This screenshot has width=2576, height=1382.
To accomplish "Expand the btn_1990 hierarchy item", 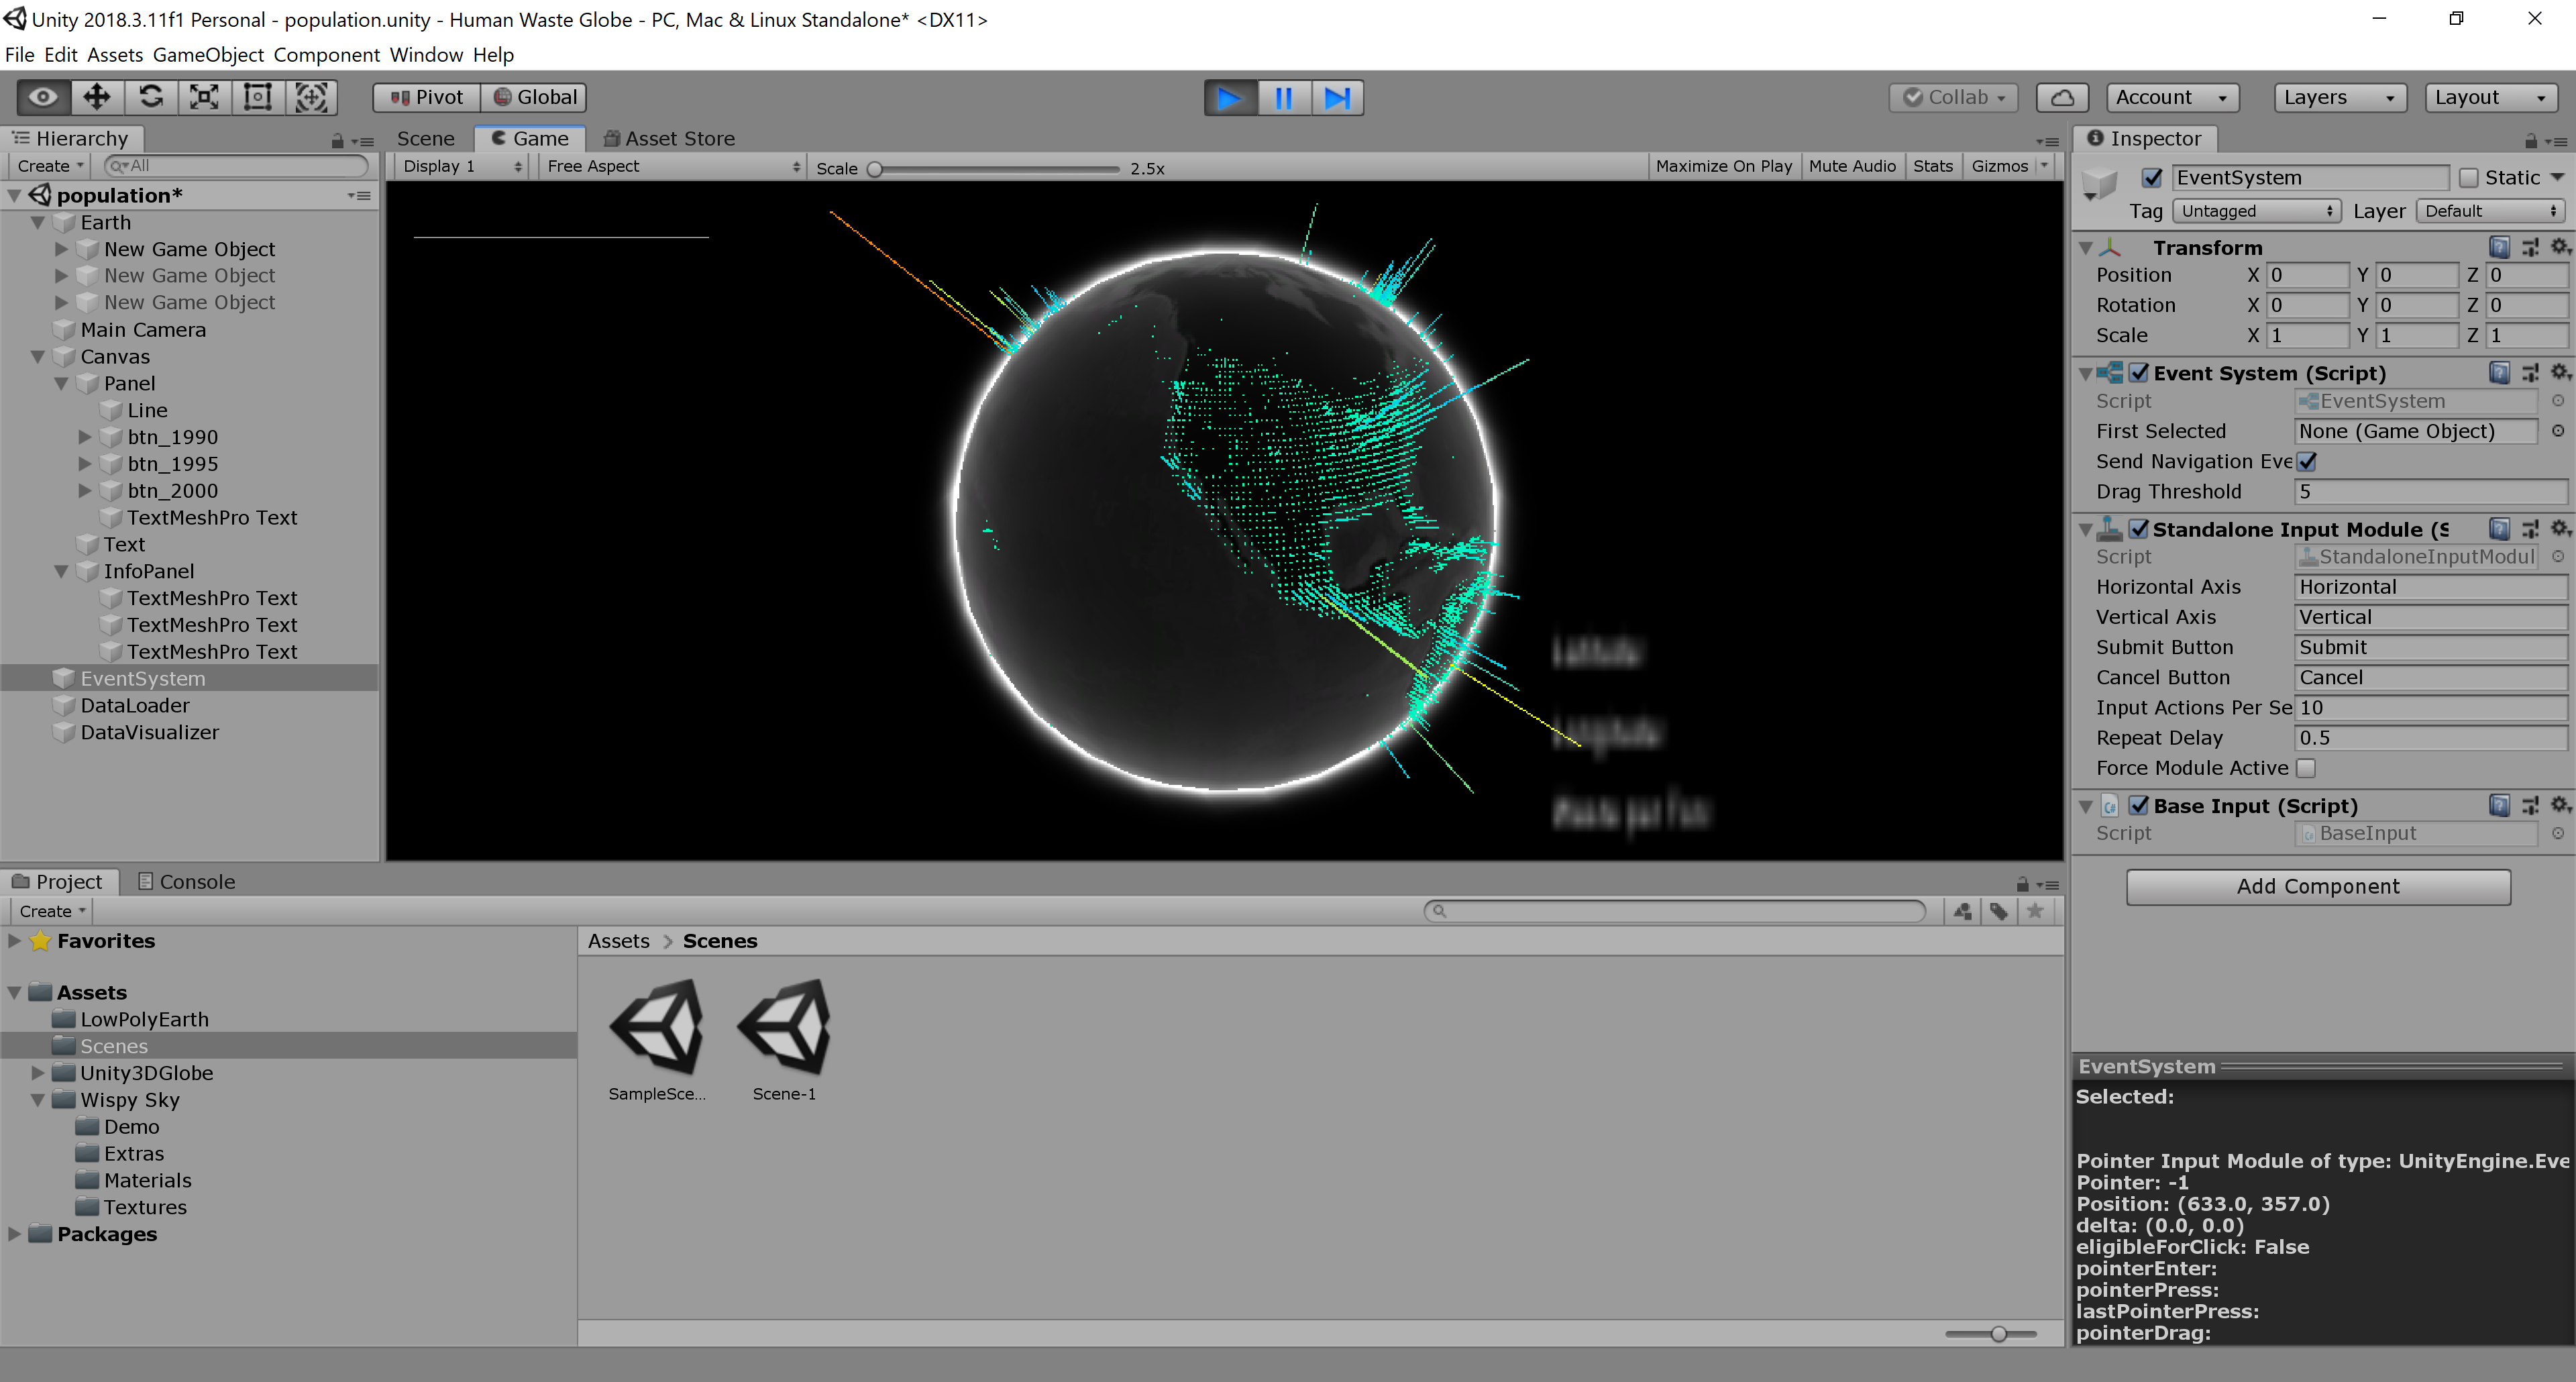I will [85, 437].
